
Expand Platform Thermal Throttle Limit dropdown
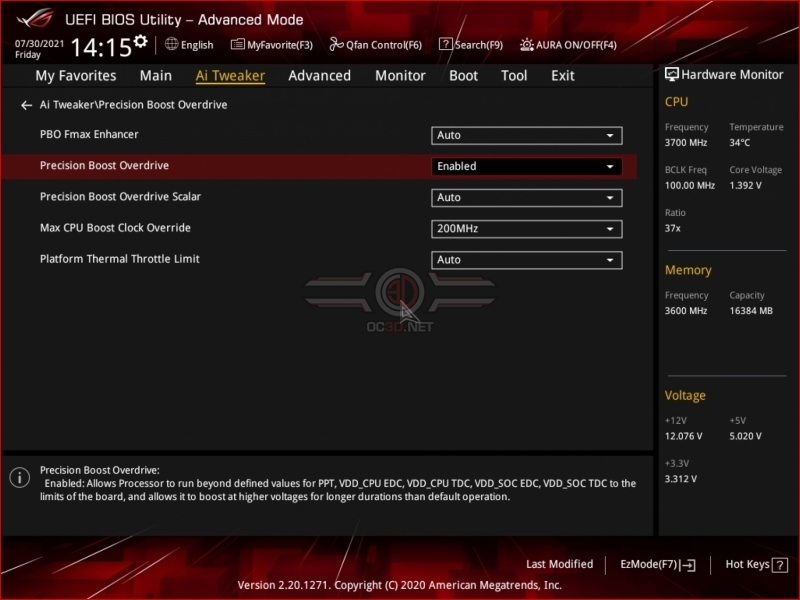tap(527, 260)
